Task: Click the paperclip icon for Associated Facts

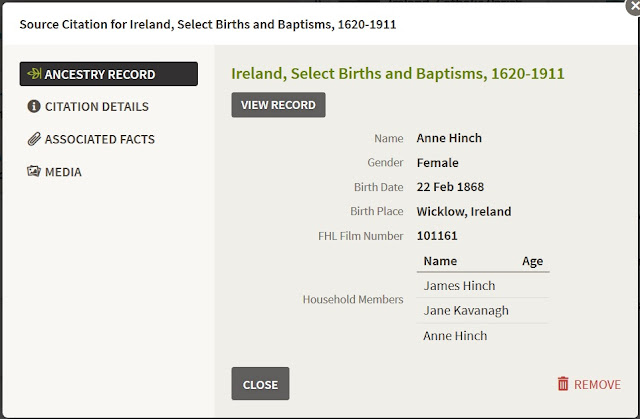Action: coord(34,139)
